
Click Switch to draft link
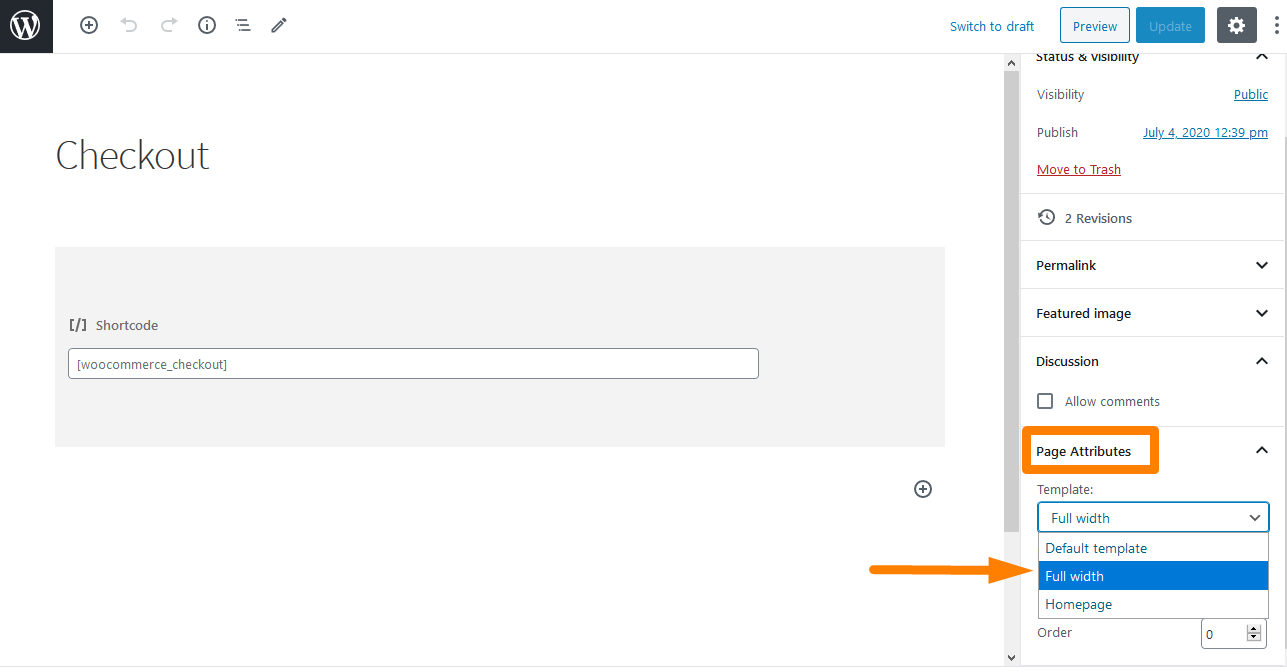click(x=992, y=26)
